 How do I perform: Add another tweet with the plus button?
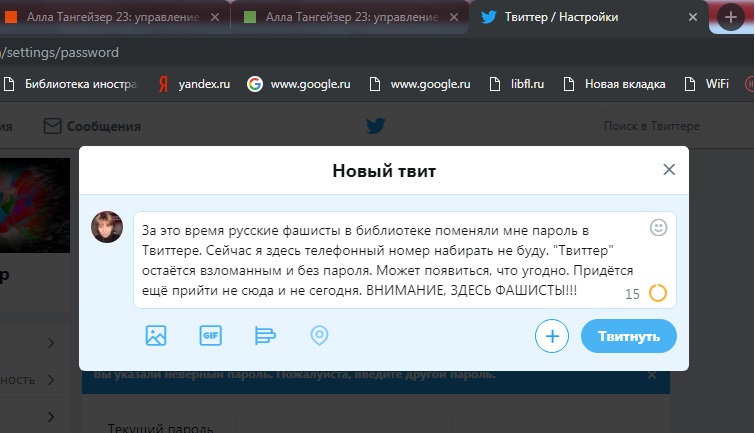(552, 336)
